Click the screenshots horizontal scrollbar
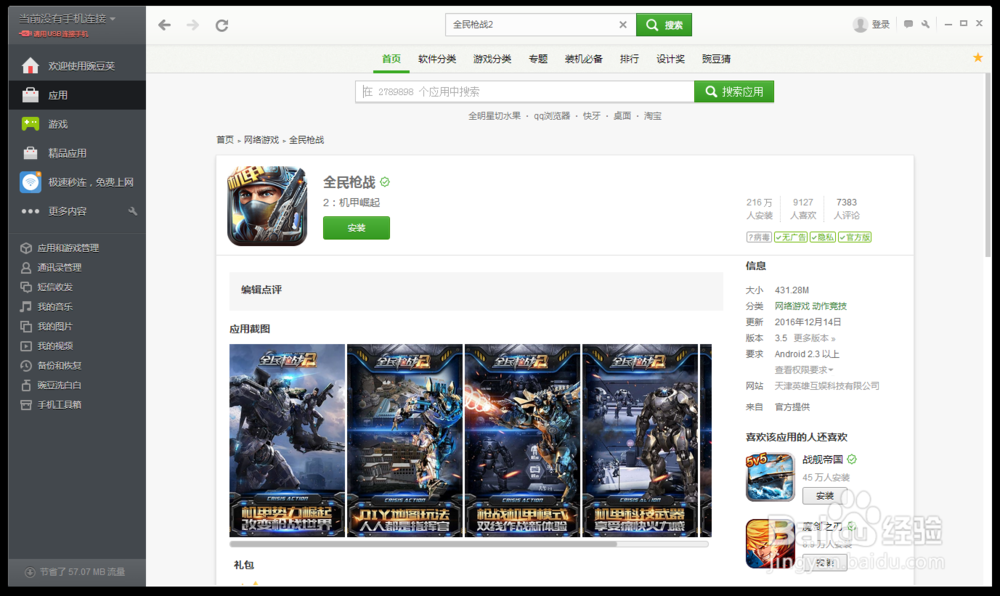Screen dimensions: 1000x596 [423, 544]
